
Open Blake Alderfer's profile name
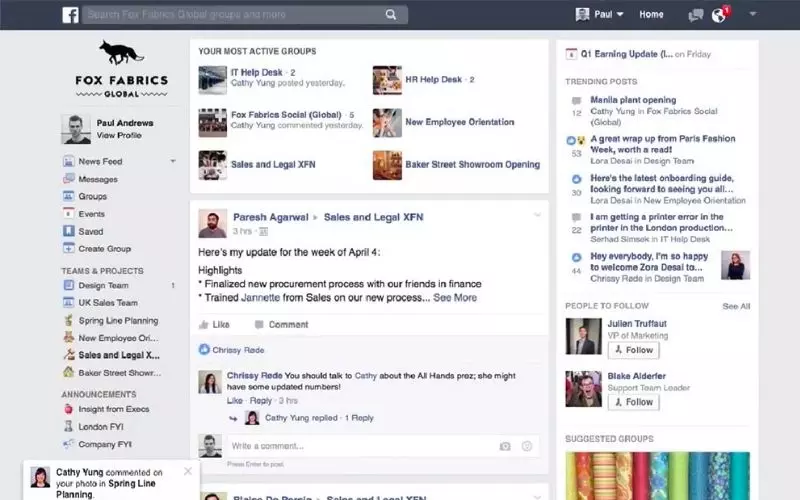pos(636,376)
